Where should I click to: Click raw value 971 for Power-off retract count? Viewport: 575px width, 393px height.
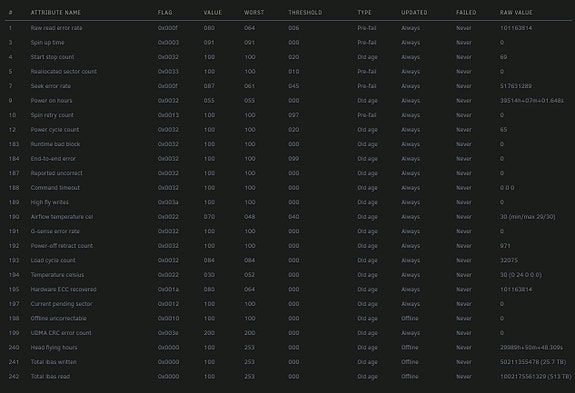[x=505, y=246]
